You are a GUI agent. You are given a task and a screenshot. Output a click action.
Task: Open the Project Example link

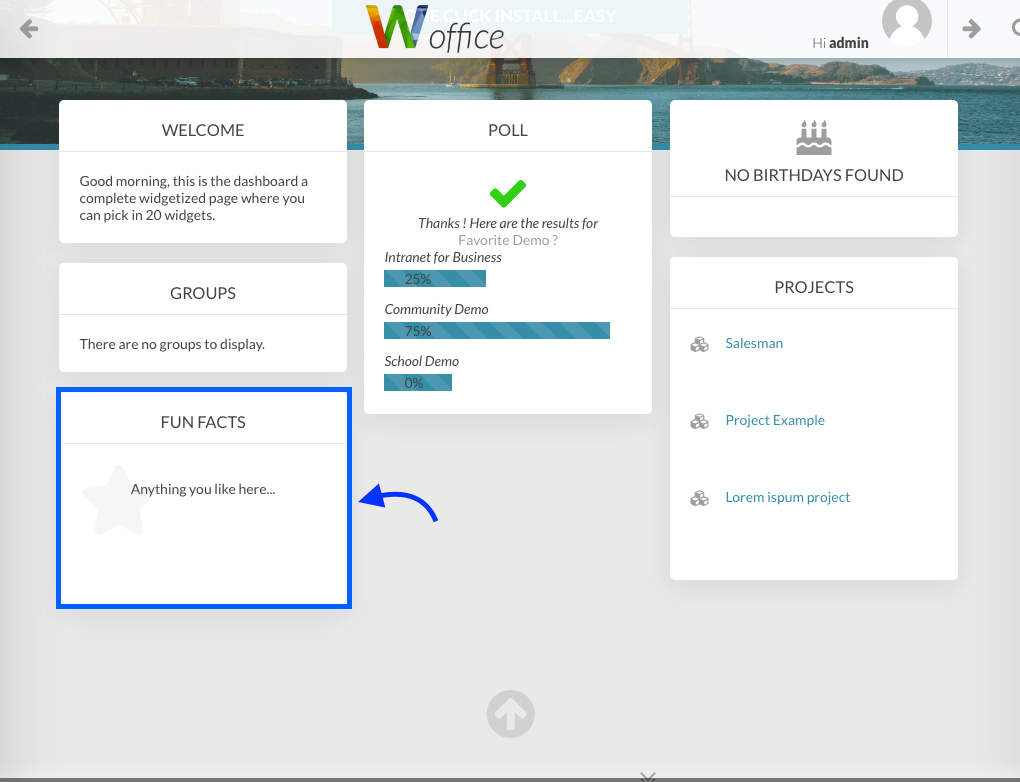click(x=775, y=420)
